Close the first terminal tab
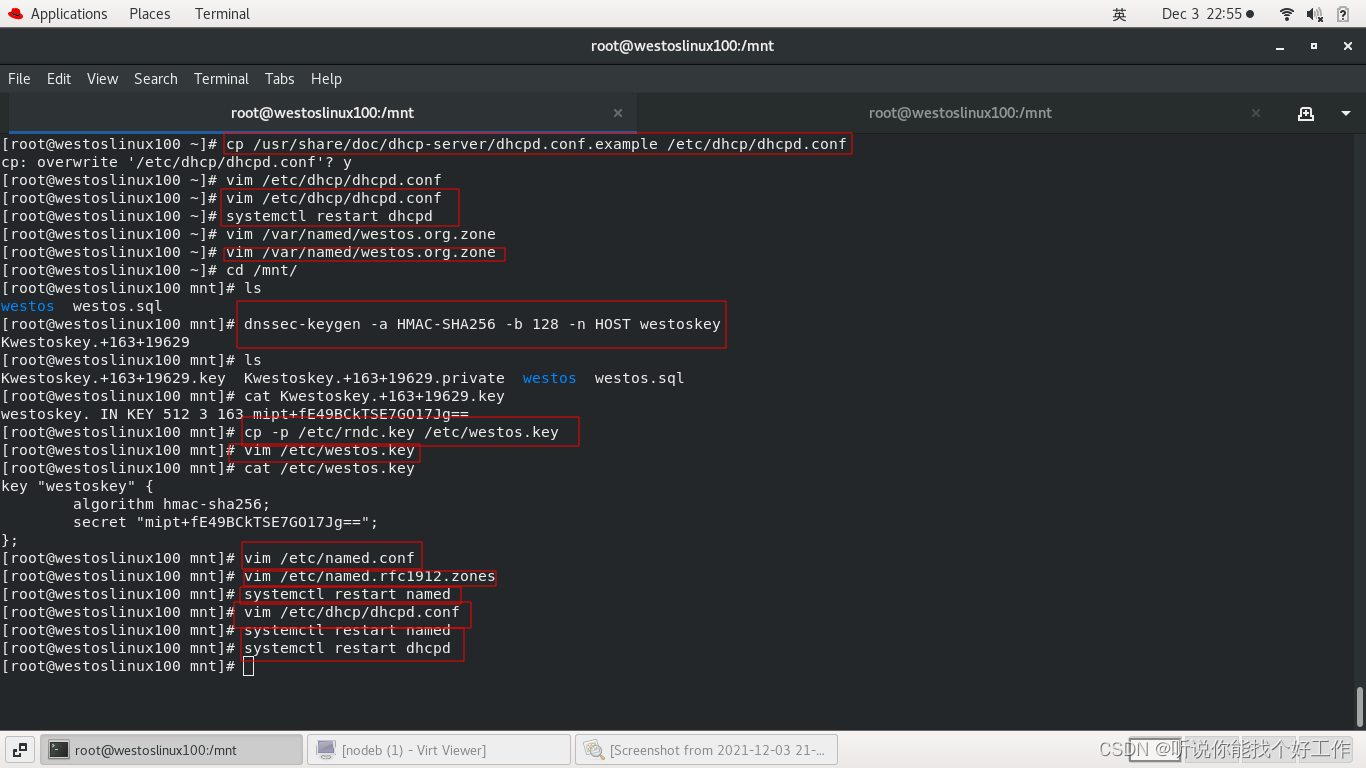The width and height of the screenshot is (1366, 768). pyautogui.click(x=618, y=113)
